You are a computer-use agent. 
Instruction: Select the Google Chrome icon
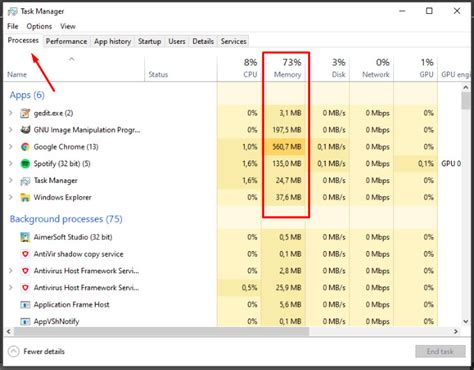click(25, 147)
